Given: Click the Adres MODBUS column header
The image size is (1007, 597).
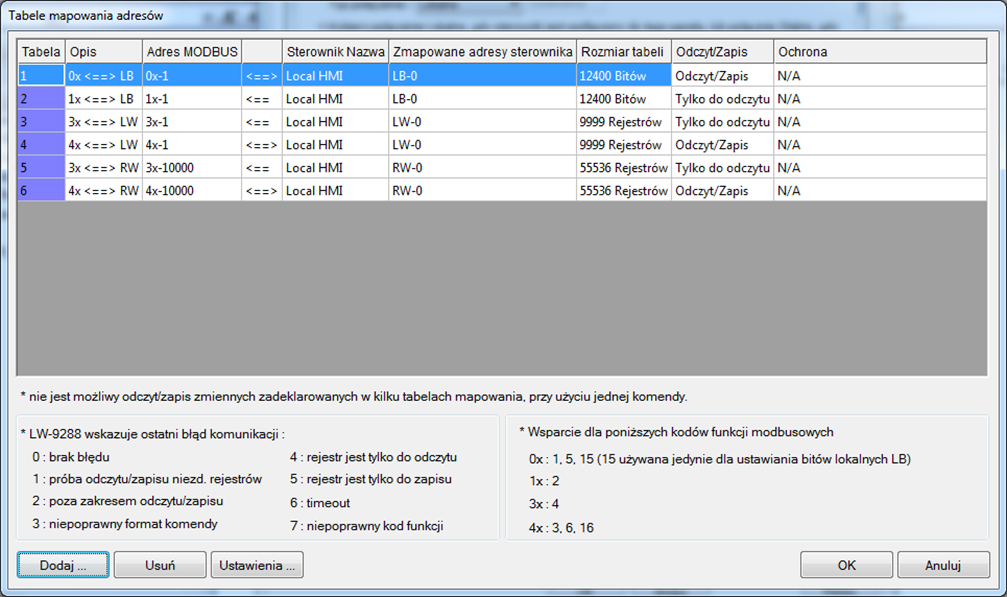Looking at the screenshot, I should coord(192,52).
